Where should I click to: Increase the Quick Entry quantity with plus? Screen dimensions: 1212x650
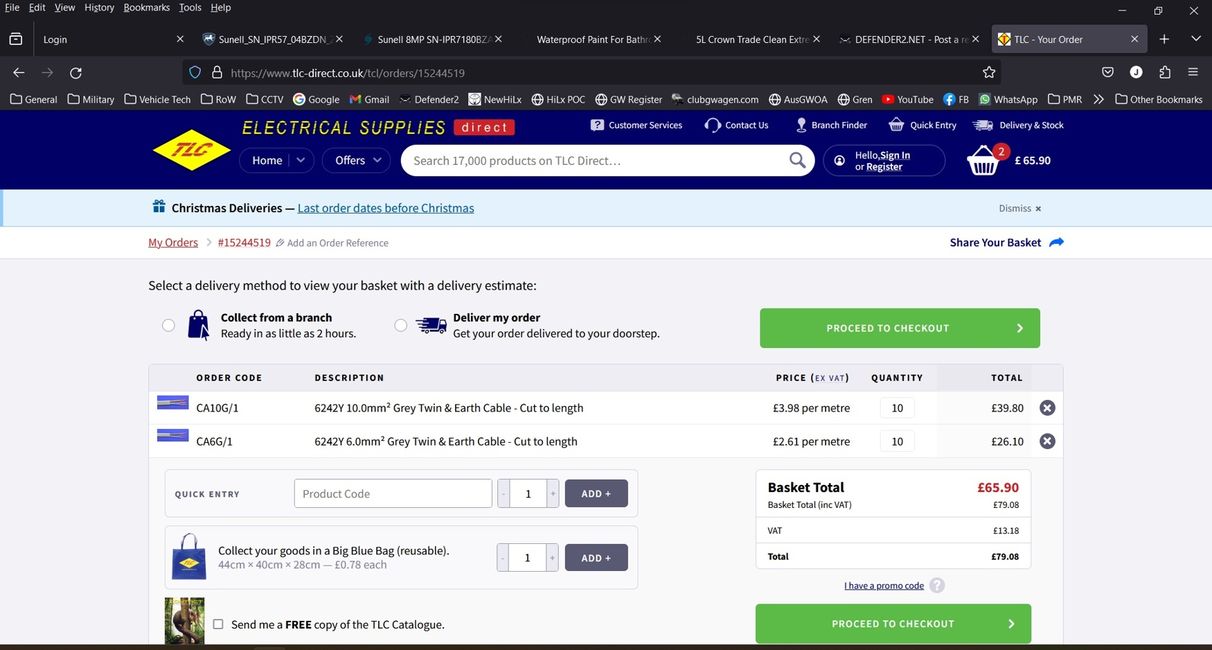click(x=552, y=494)
